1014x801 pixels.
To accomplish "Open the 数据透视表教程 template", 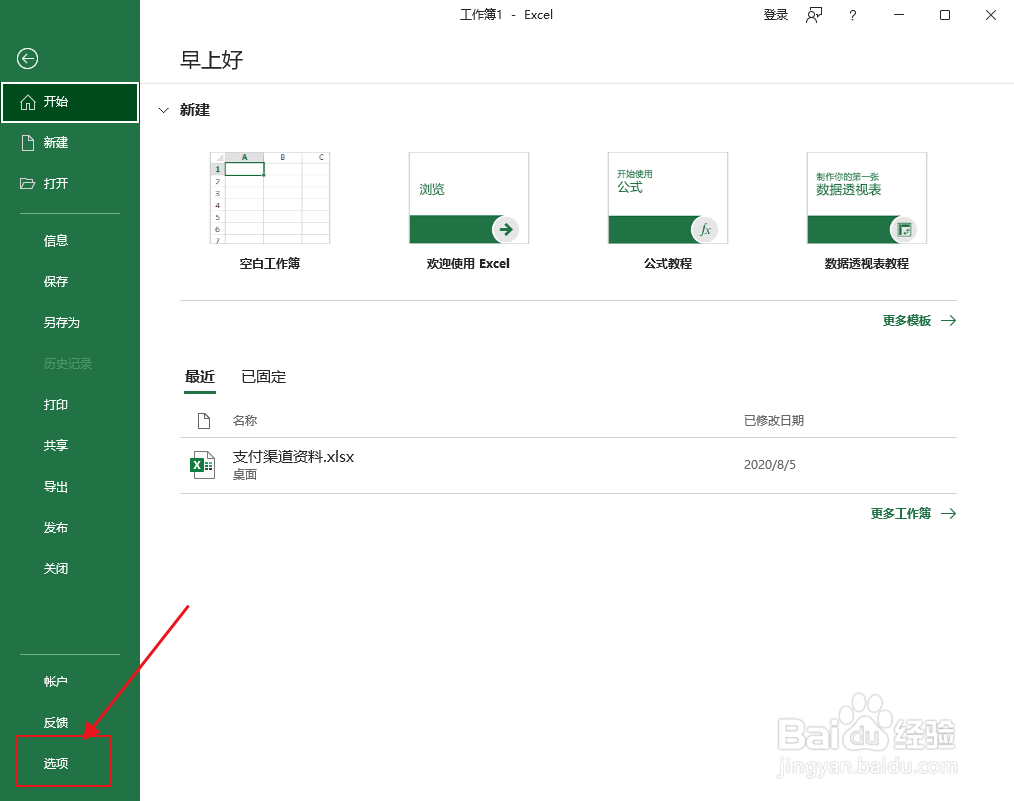I will (867, 198).
